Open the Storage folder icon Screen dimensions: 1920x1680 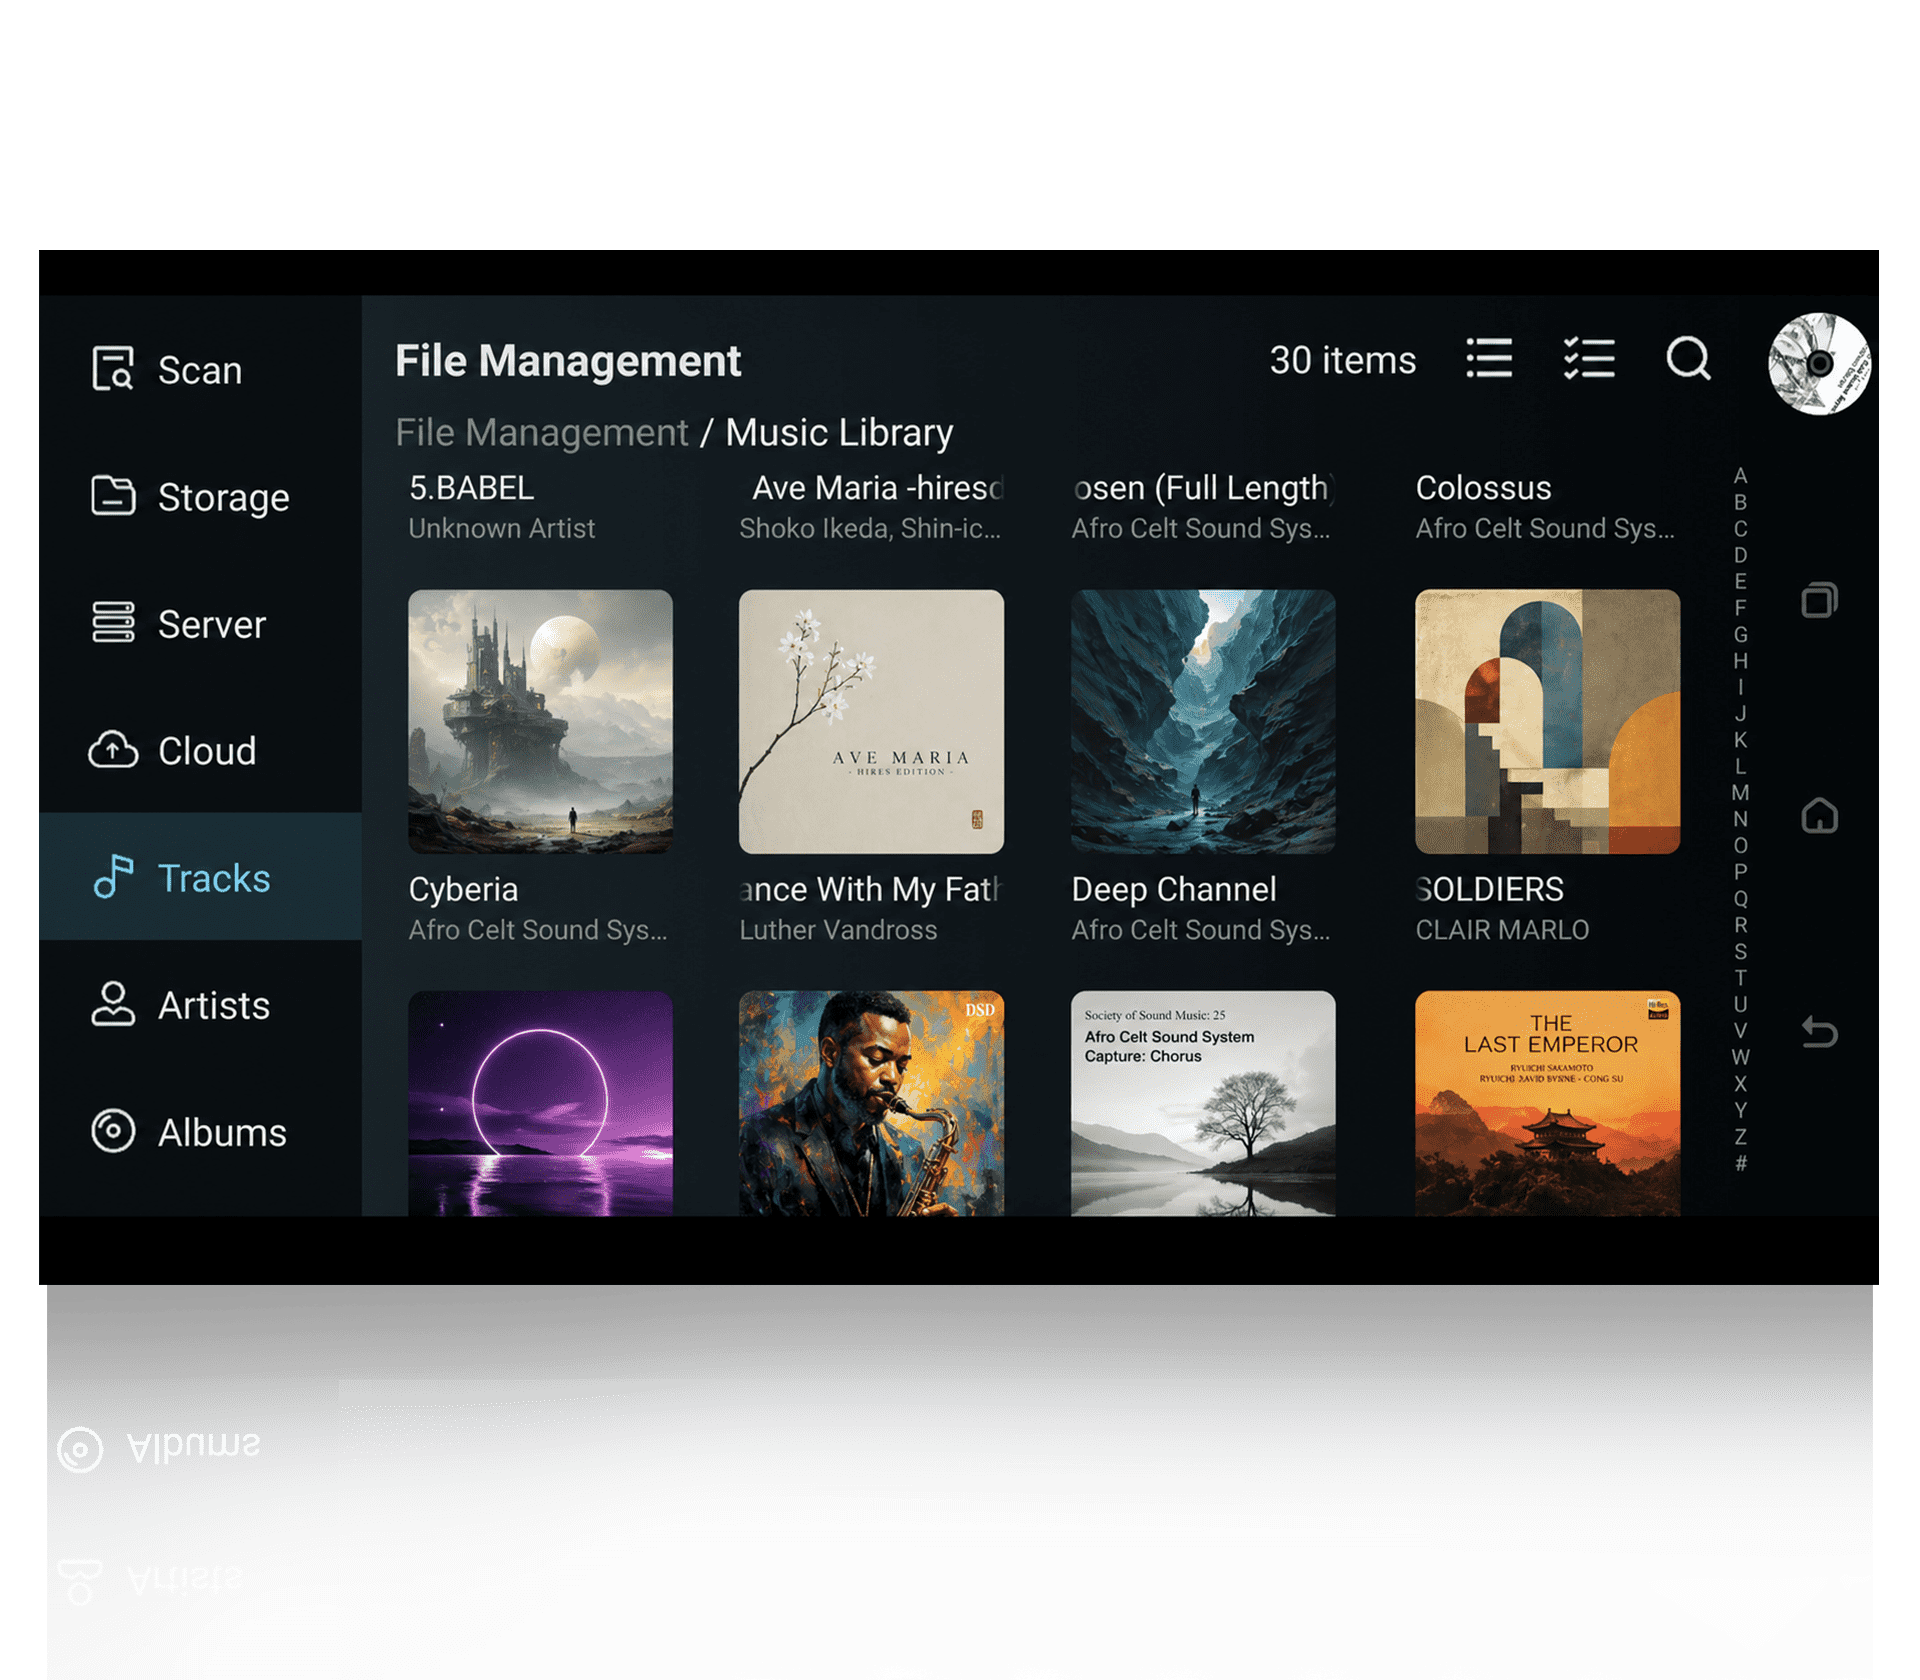pos(113,496)
